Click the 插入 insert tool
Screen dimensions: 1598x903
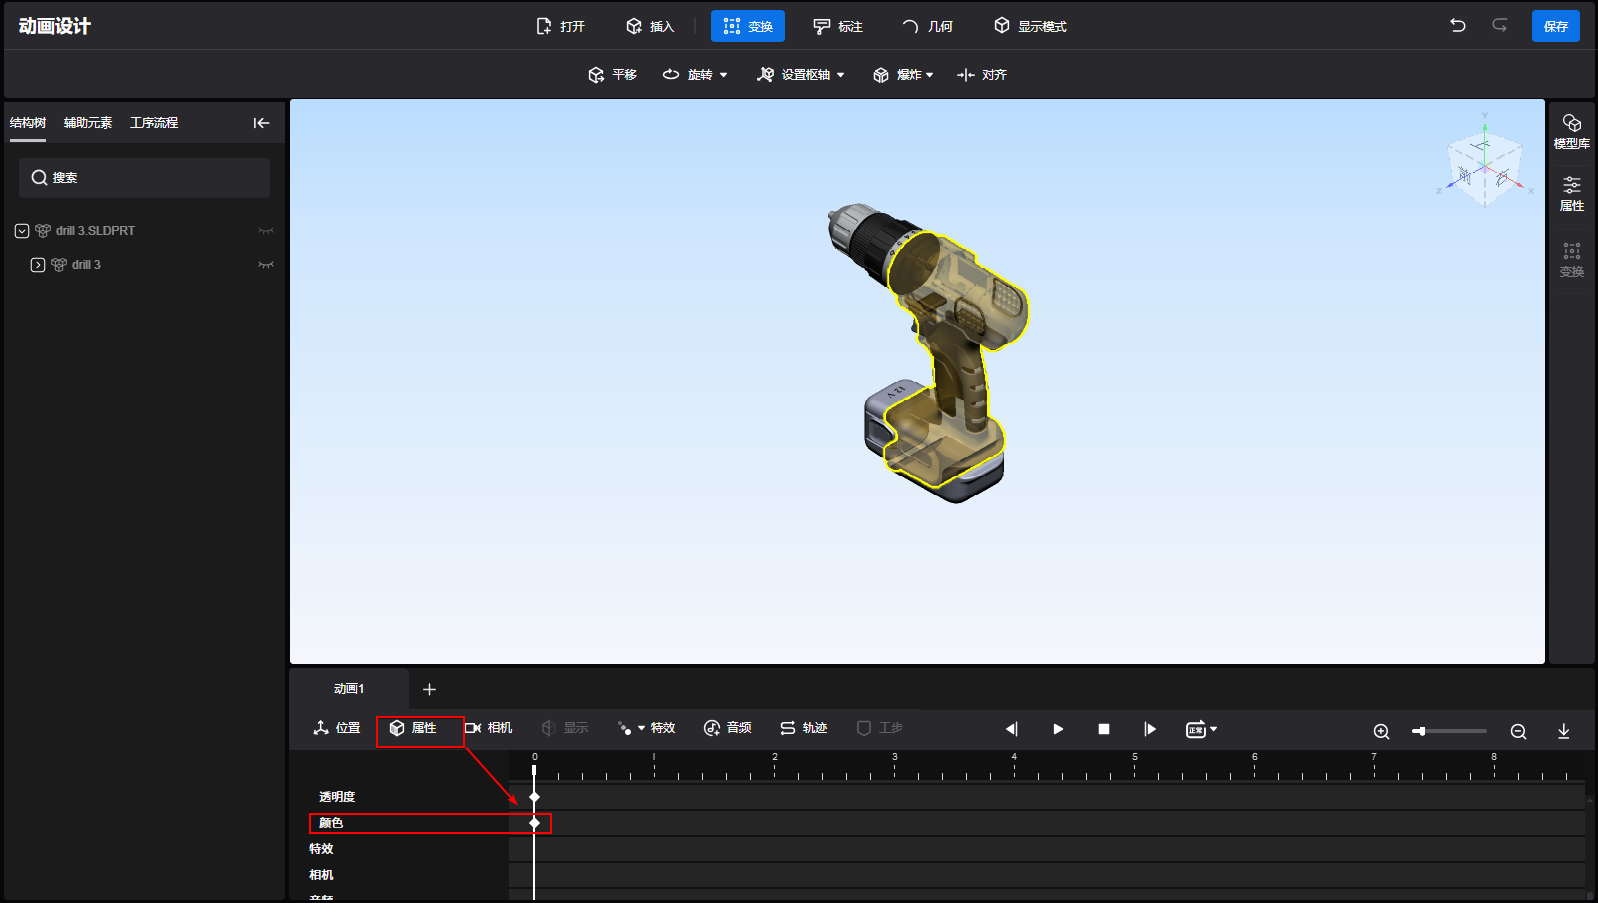pos(650,26)
